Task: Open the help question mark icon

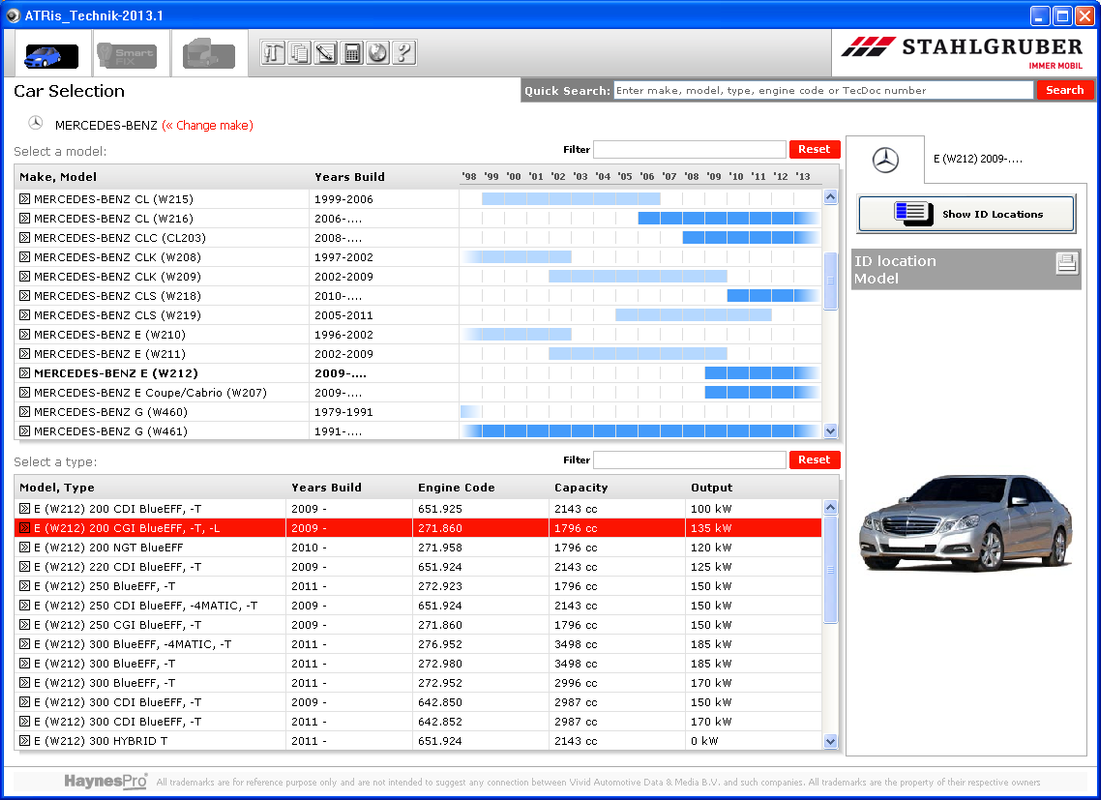Action: tap(404, 53)
